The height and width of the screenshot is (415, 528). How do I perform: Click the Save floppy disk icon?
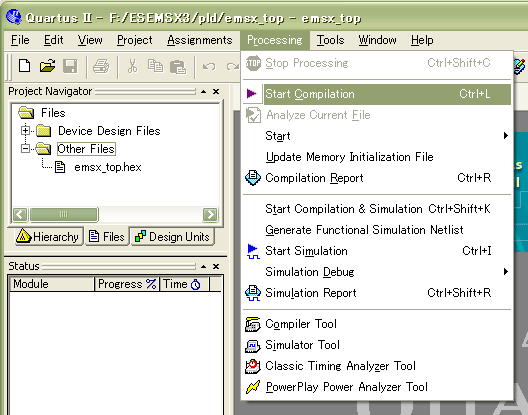coord(70,66)
